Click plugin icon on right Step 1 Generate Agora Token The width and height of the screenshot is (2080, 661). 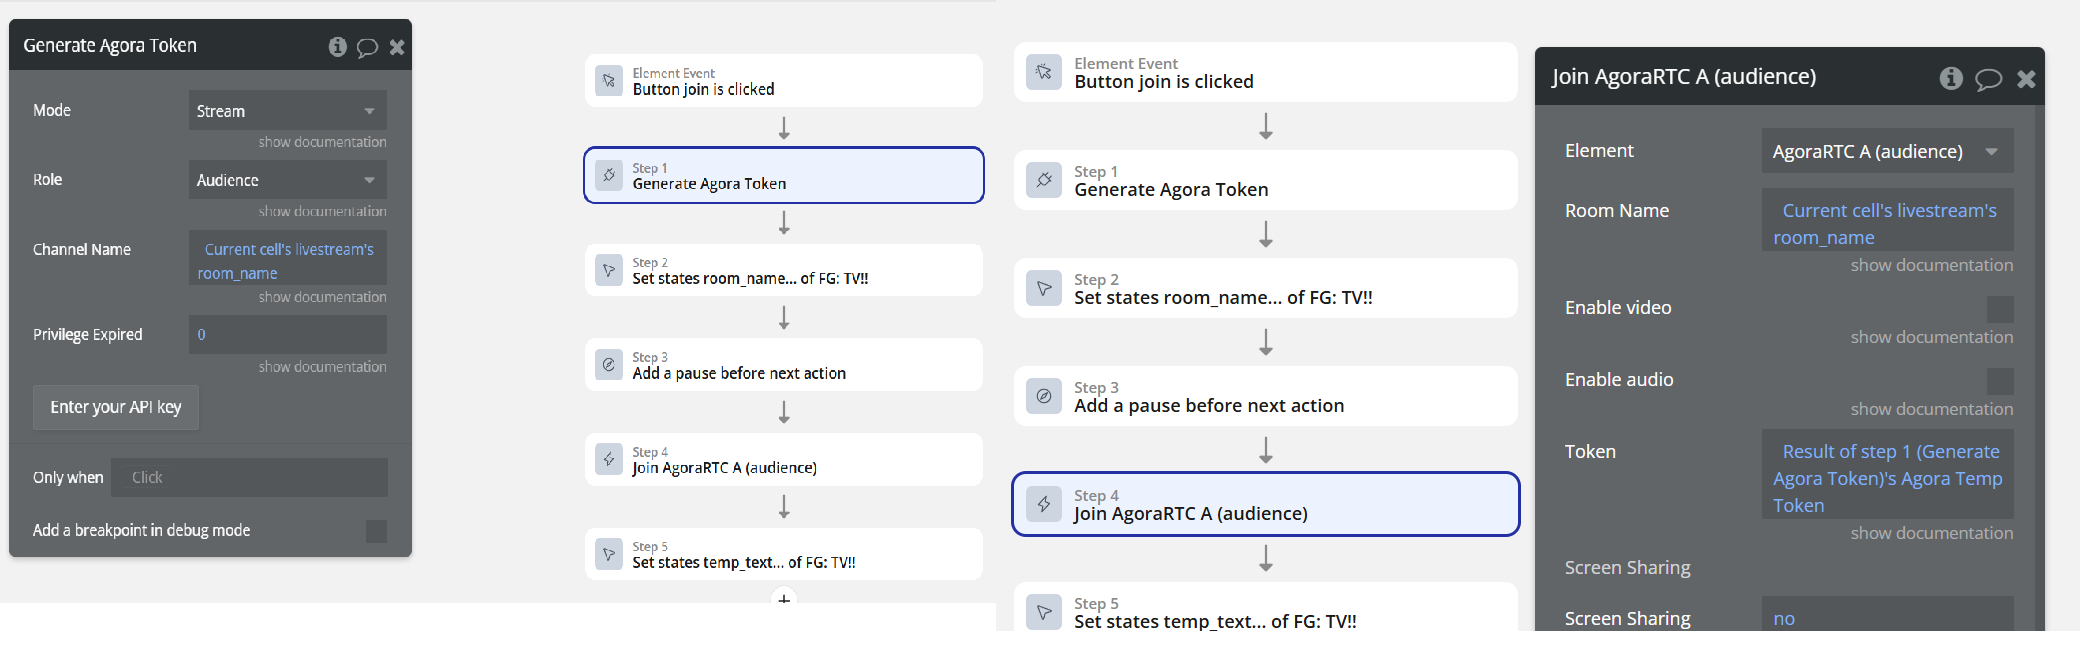[1044, 180]
